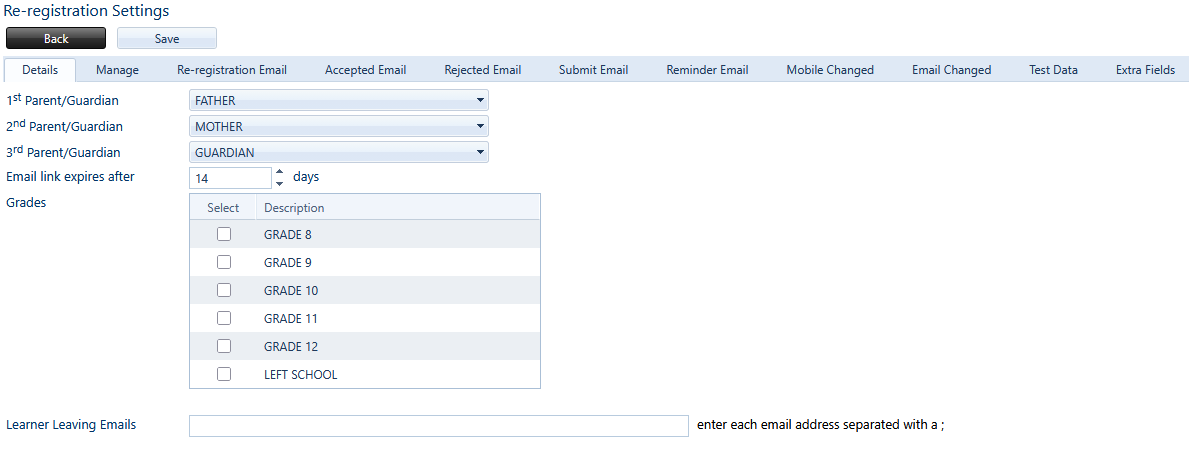Click the Description column header
Image resolution: width=1189 pixels, height=450 pixels.
tap(398, 208)
